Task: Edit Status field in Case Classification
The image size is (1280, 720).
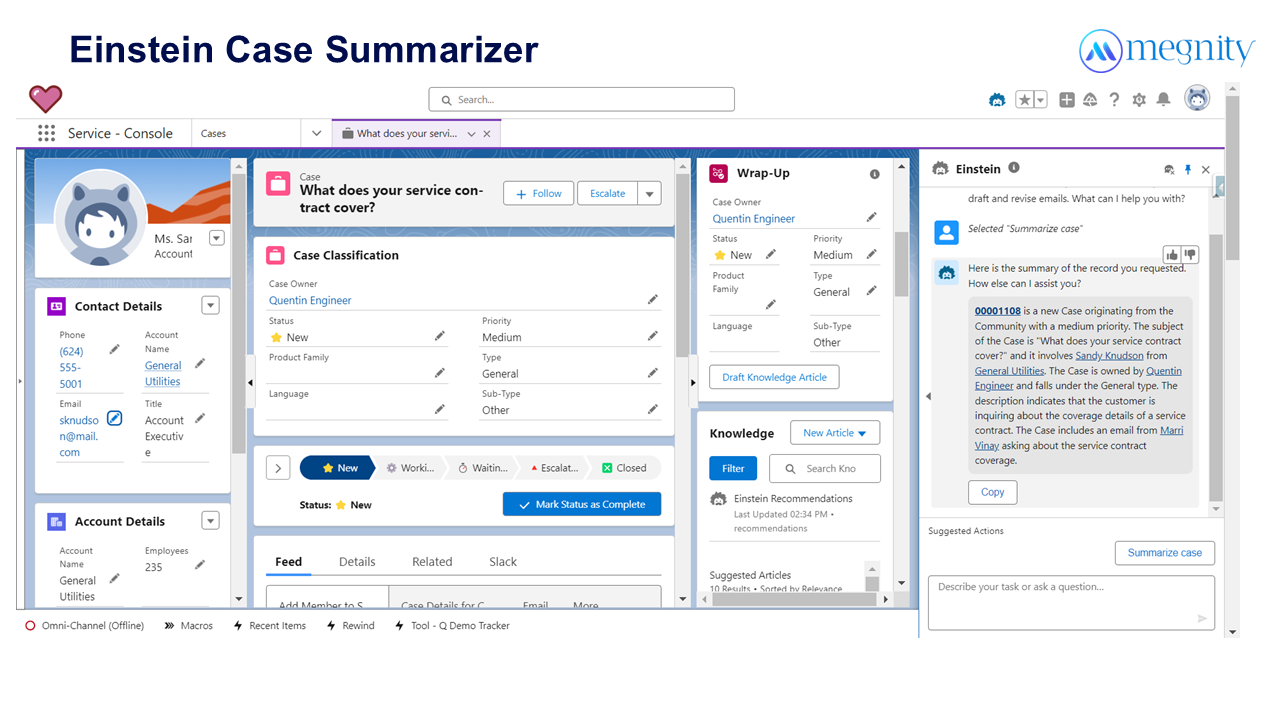Action: pyautogui.click(x=440, y=336)
